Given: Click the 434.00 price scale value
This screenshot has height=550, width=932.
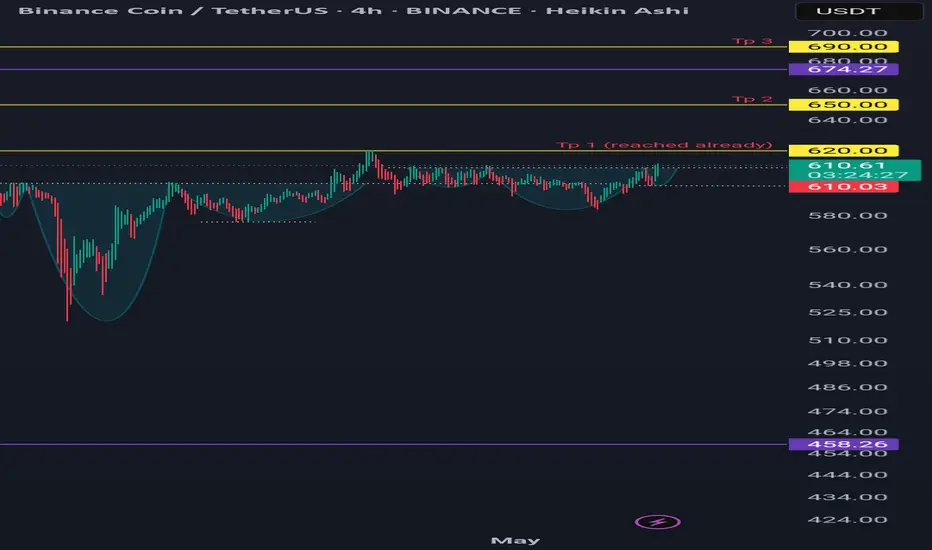Looking at the screenshot, I should coord(848,497).
